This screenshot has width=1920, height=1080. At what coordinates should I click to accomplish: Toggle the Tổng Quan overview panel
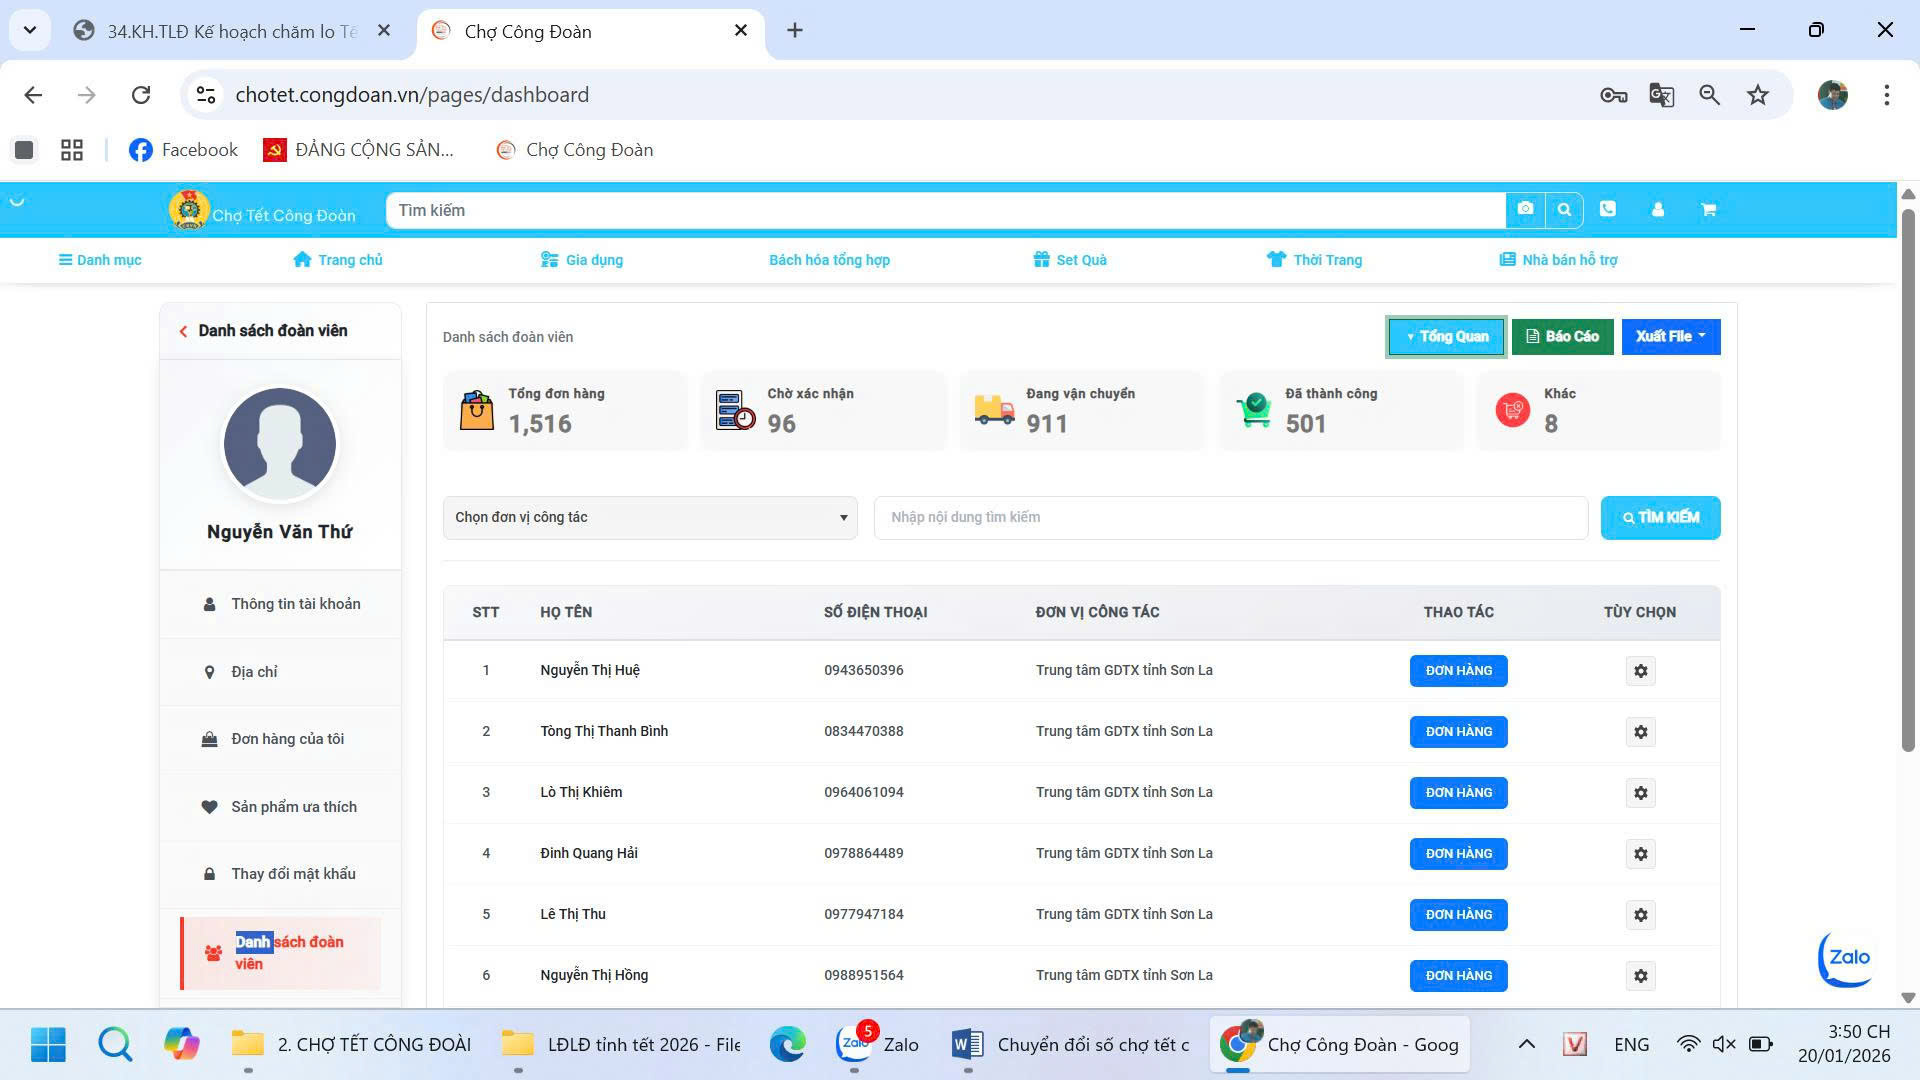(x=1446, y=336)
